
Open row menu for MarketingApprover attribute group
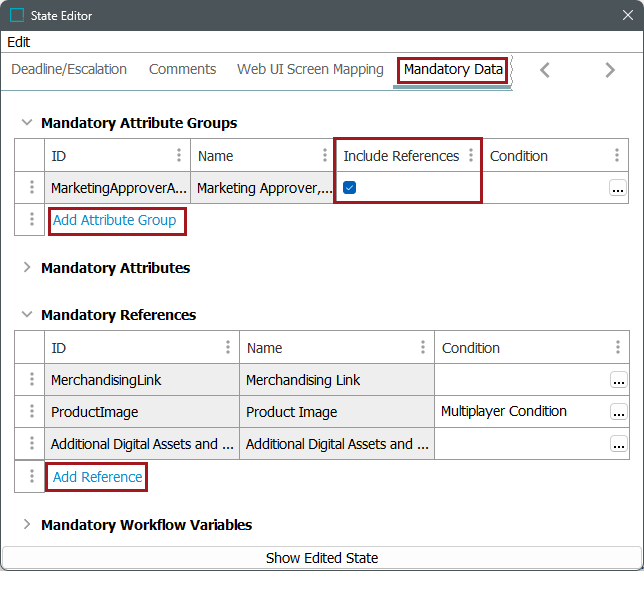click(31, 188)
